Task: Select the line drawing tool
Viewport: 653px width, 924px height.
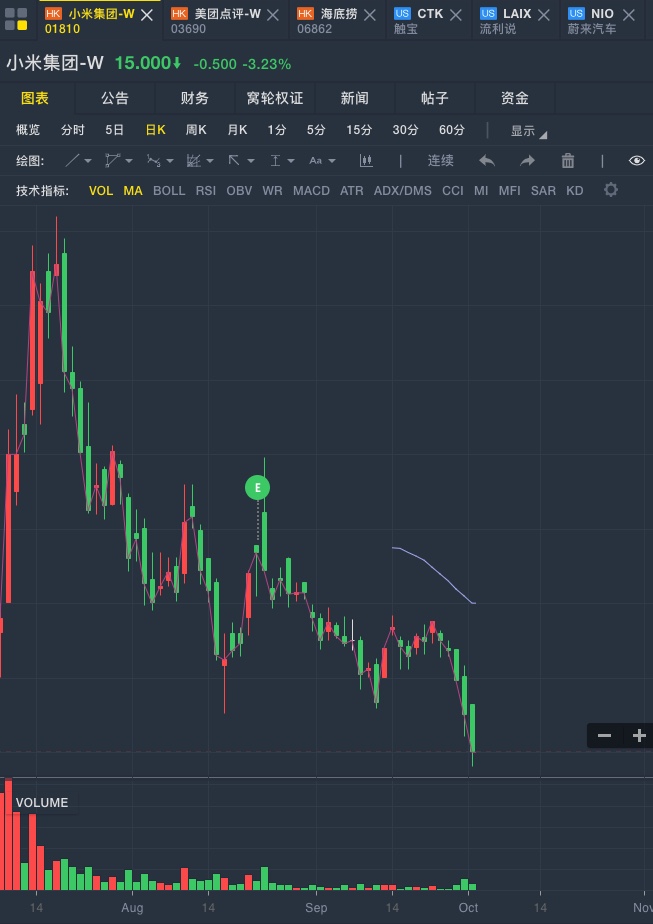Action: click(x=72, y=160)
